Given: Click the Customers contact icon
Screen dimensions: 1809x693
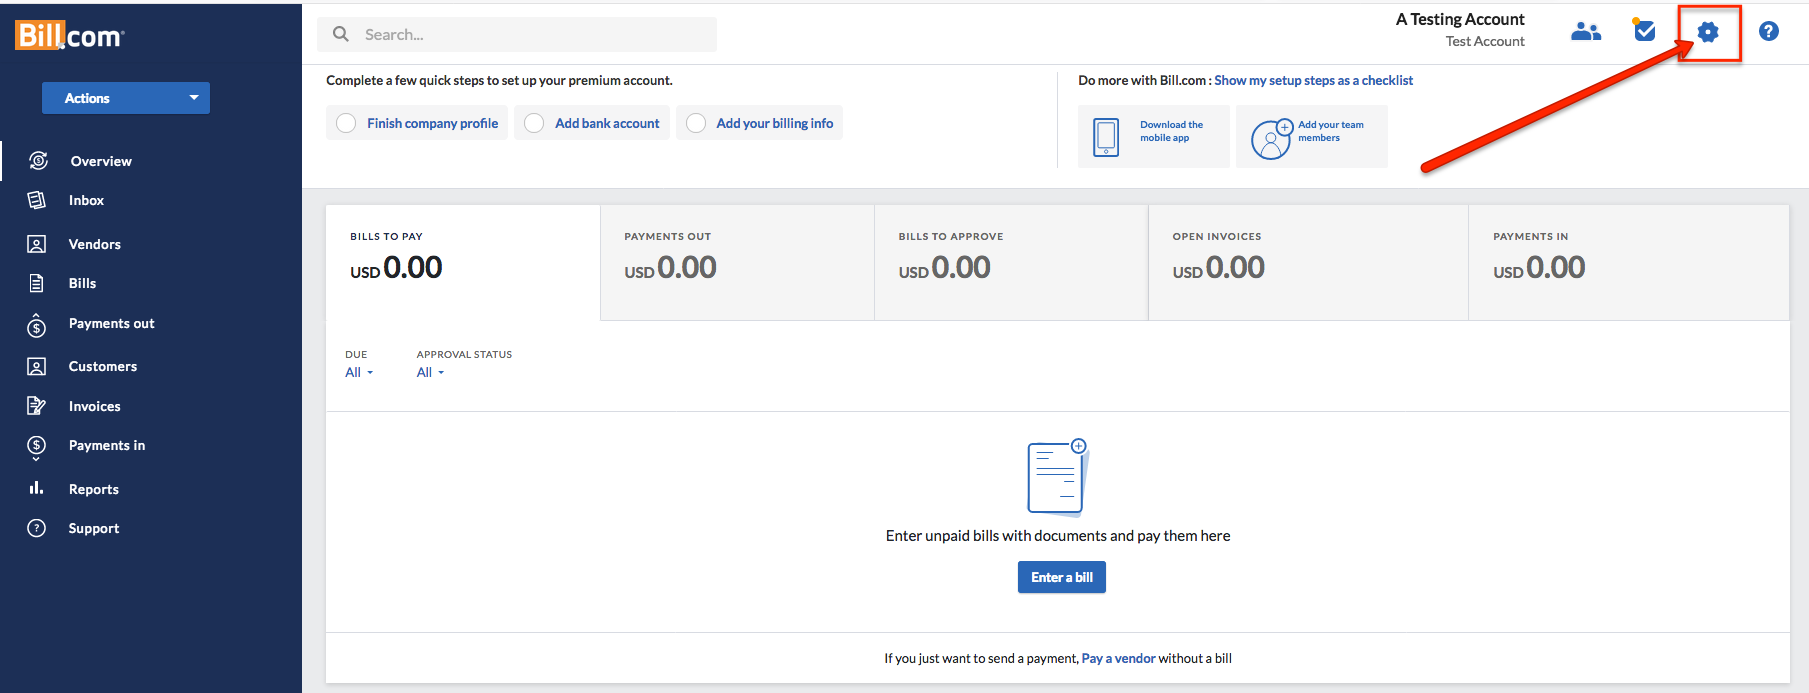Looking at the screenshot, I should click(x=37, y=366).
